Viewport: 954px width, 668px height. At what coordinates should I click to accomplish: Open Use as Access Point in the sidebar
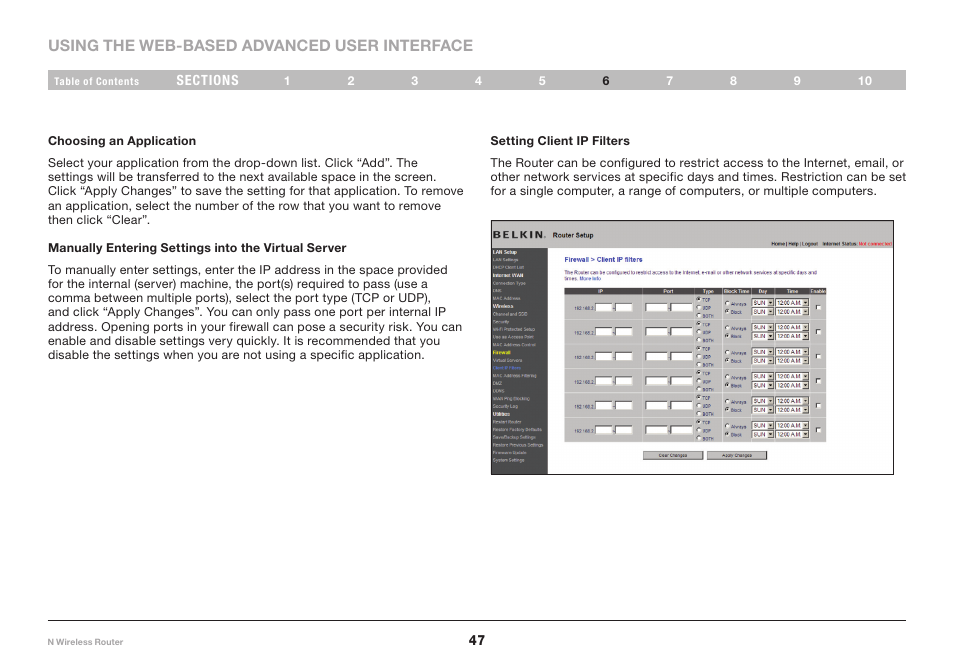pyautogui.click(x=513, y=337)
